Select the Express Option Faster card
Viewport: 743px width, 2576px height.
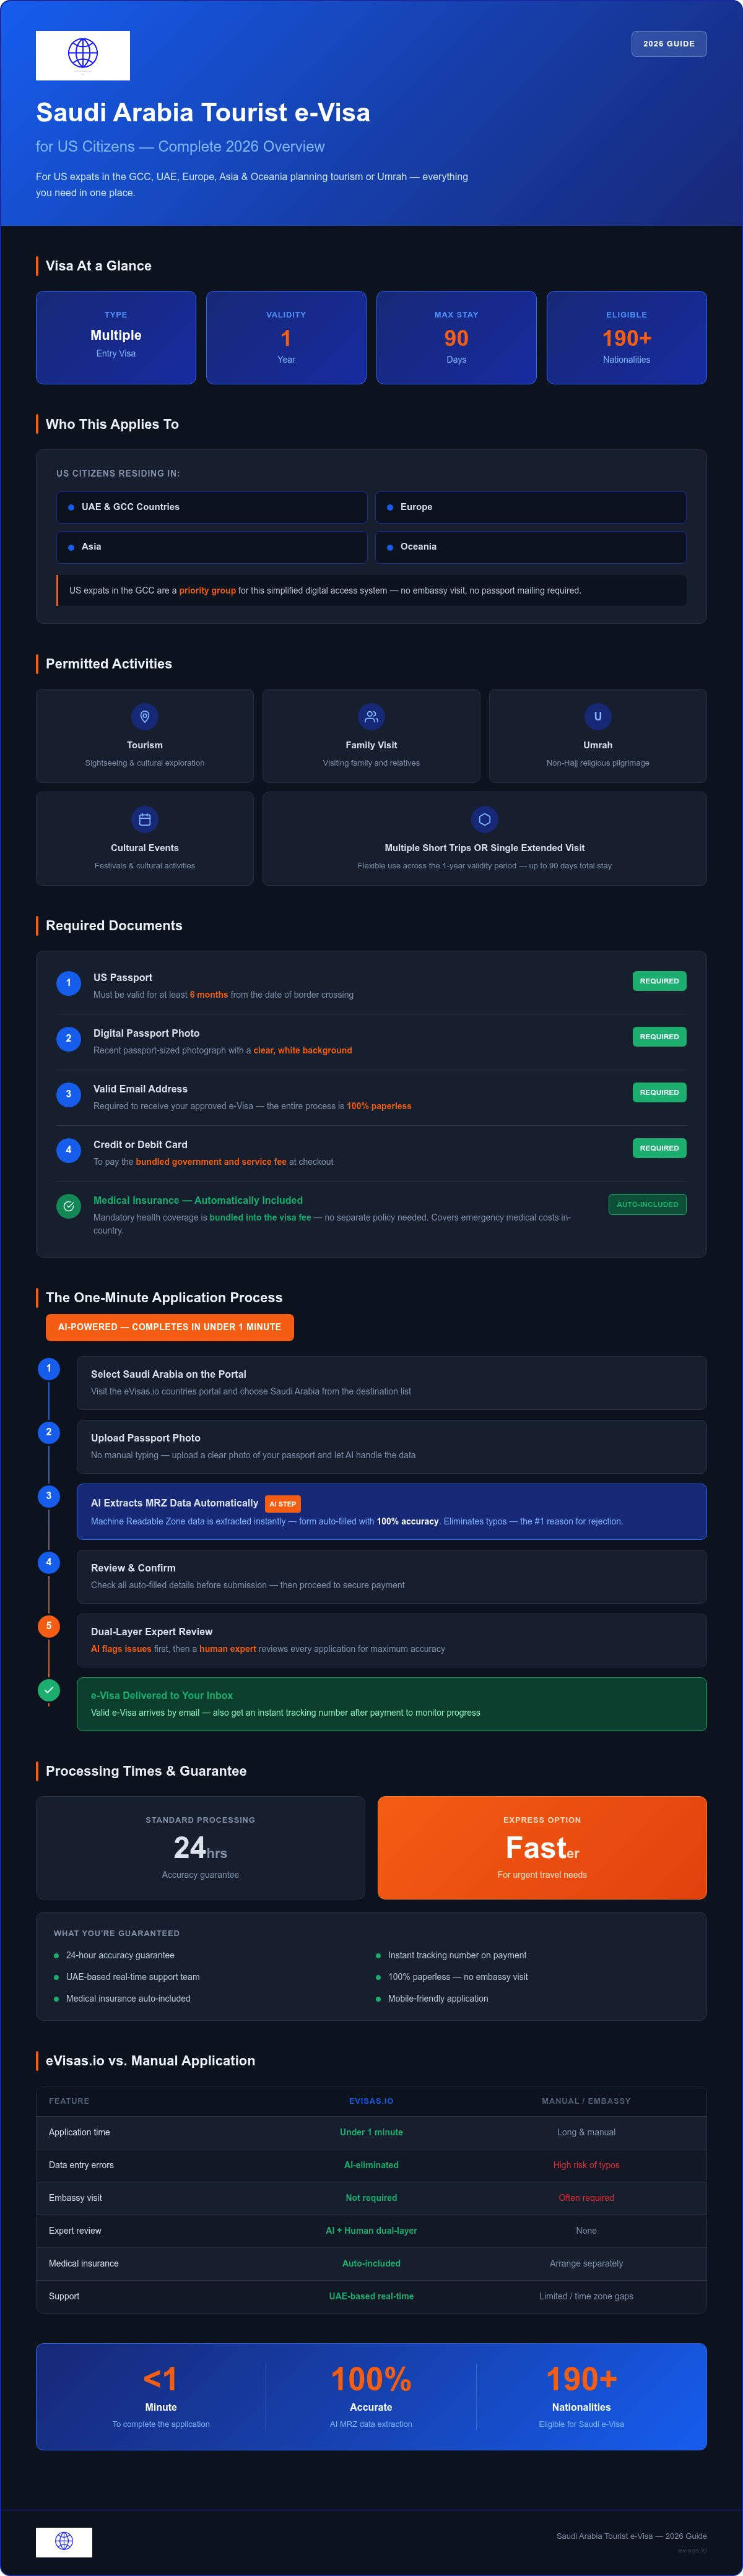[x=542, y=1847]
